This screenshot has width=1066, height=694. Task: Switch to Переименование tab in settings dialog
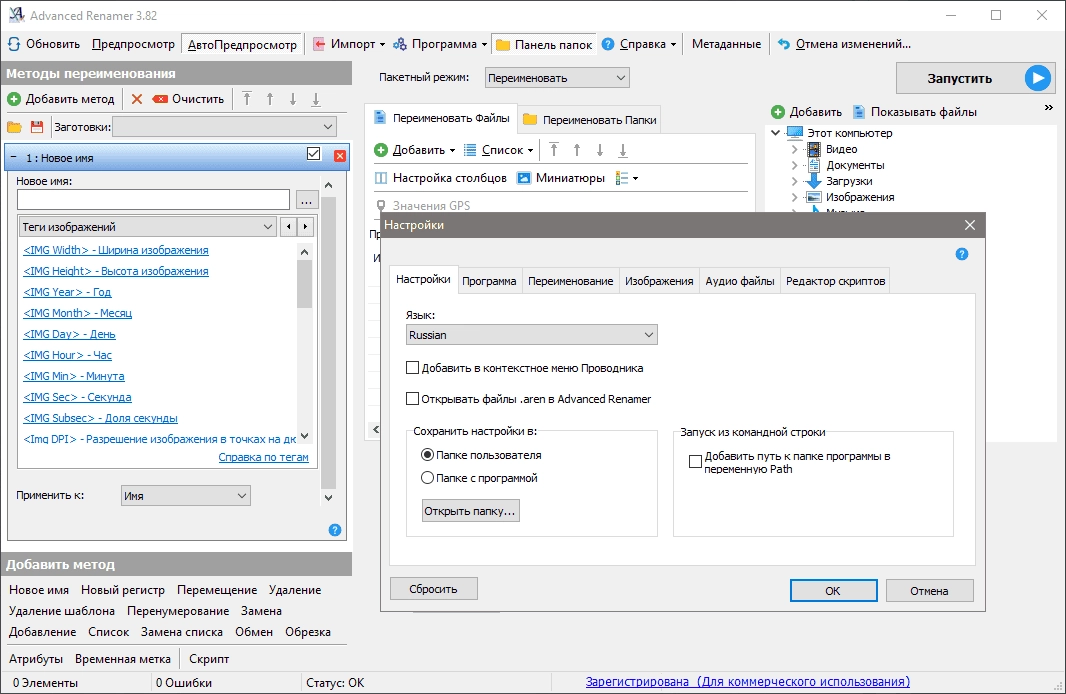pyautogui.click(x=570, y=281)
